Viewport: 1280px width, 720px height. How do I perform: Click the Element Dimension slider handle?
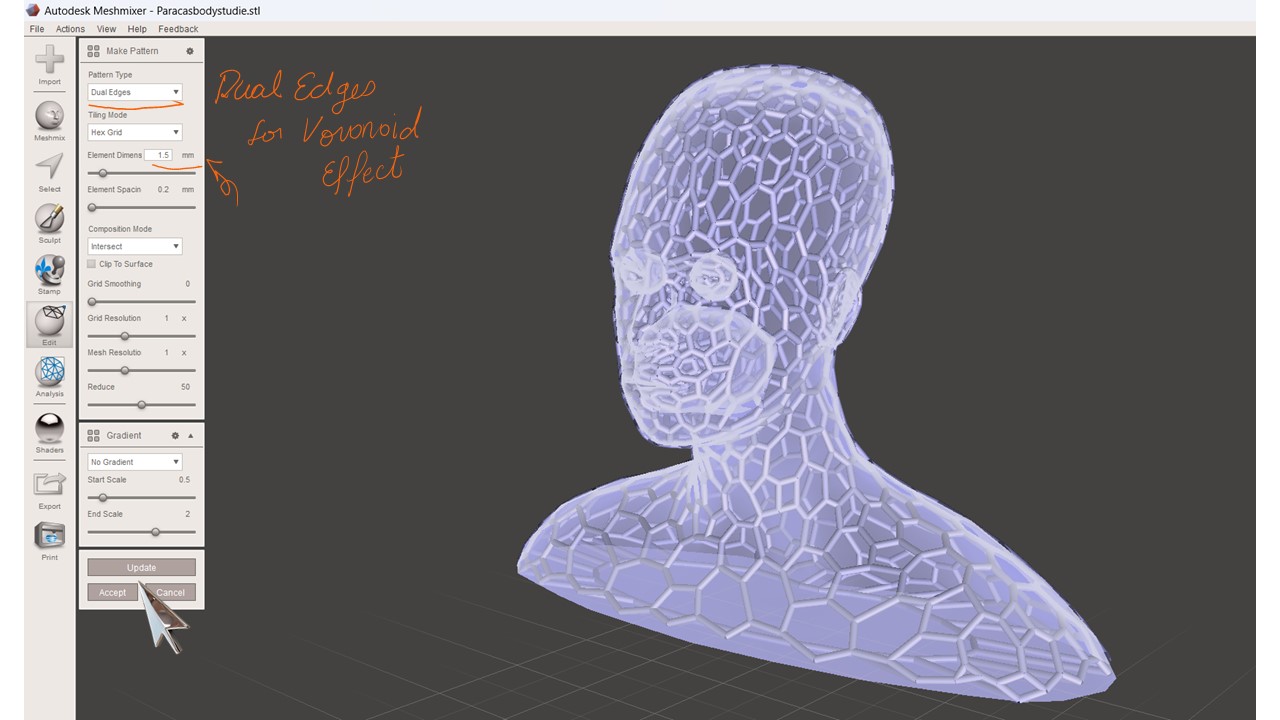pos(103,173)
